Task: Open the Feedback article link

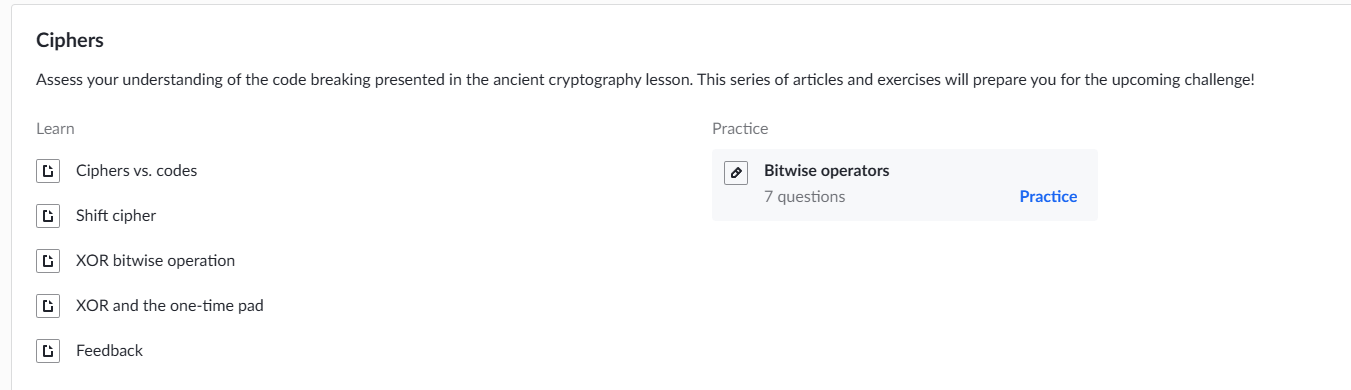Action: pos(109,351)
